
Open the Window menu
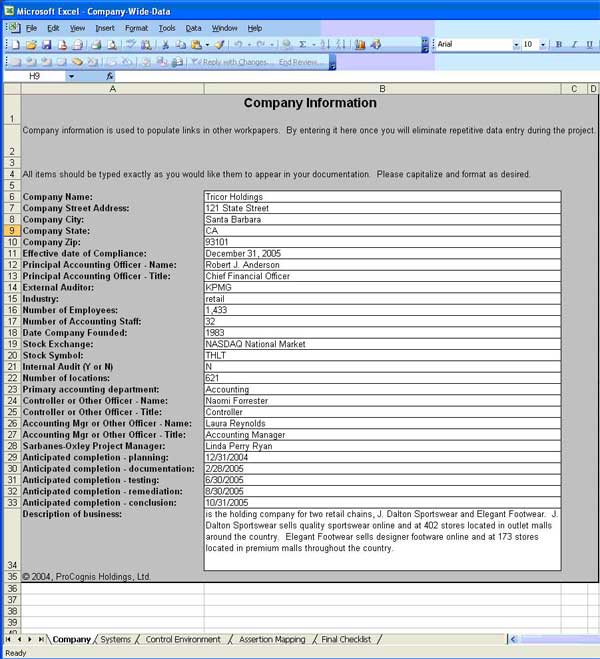pos(224,28)
